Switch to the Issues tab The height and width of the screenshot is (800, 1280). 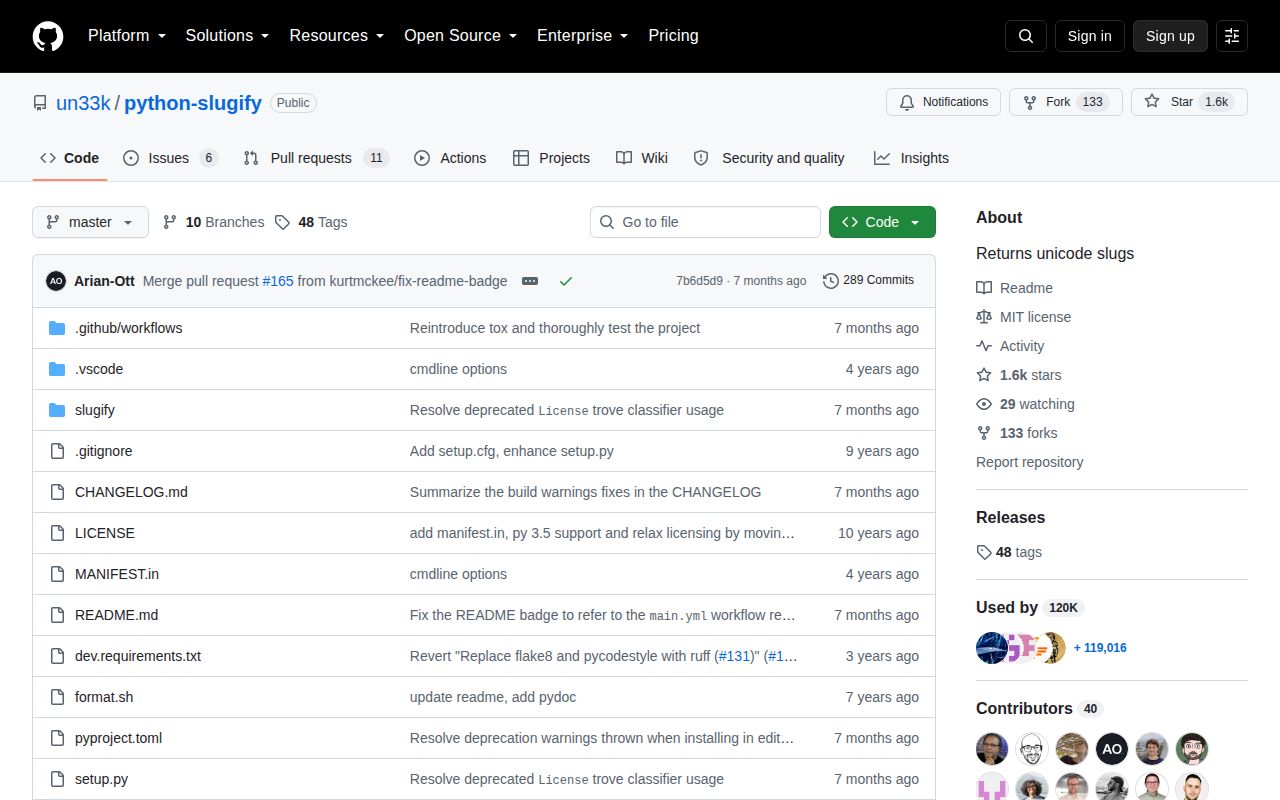click(170, 158)
